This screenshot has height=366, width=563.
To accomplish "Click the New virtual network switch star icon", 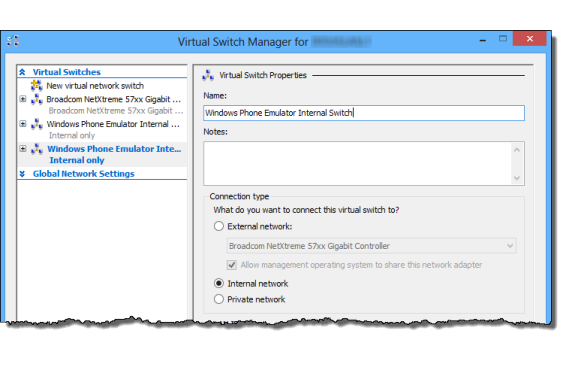I will click(x=36, y=85).
